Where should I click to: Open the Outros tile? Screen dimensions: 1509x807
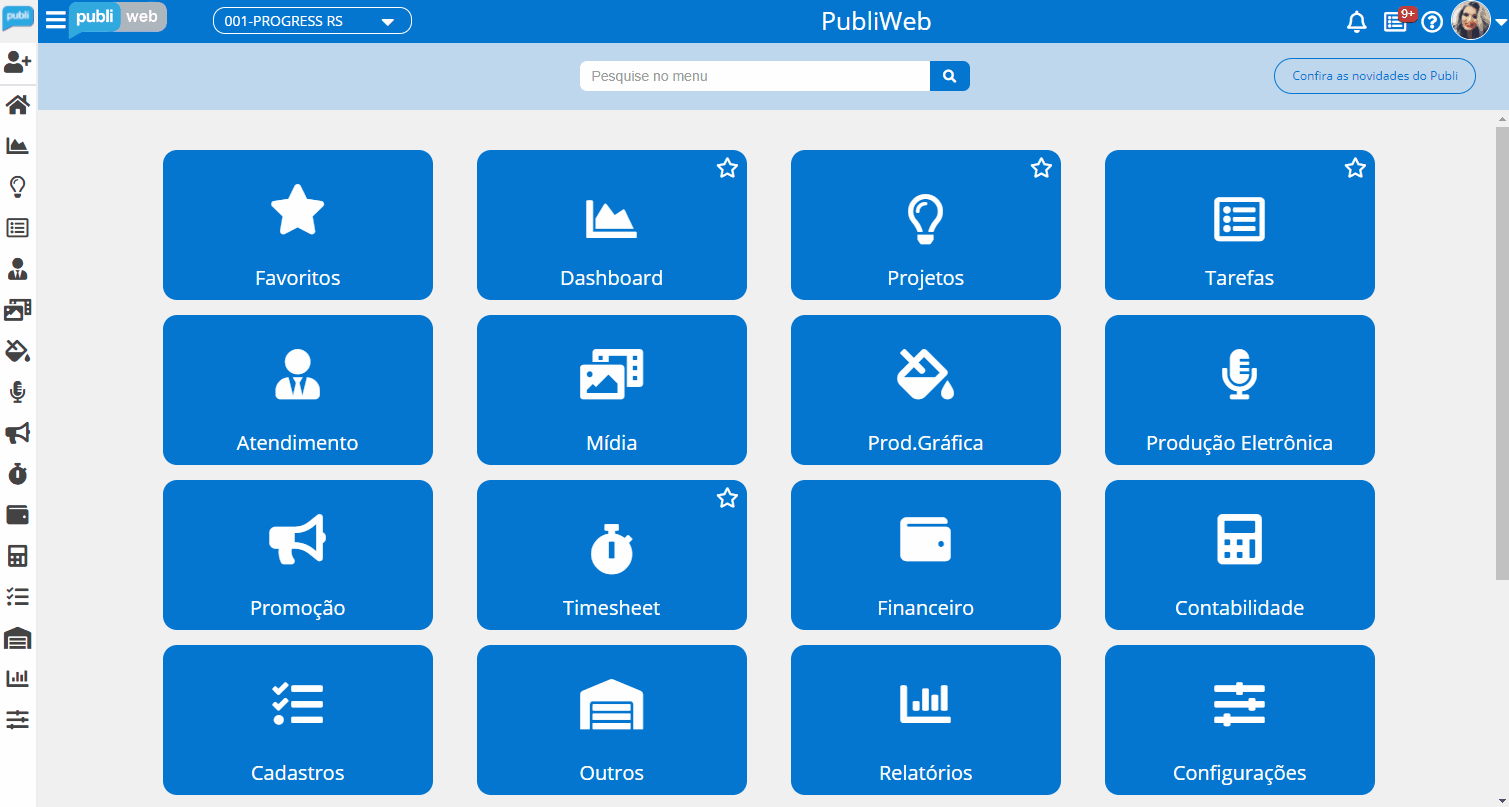(612, 720)
